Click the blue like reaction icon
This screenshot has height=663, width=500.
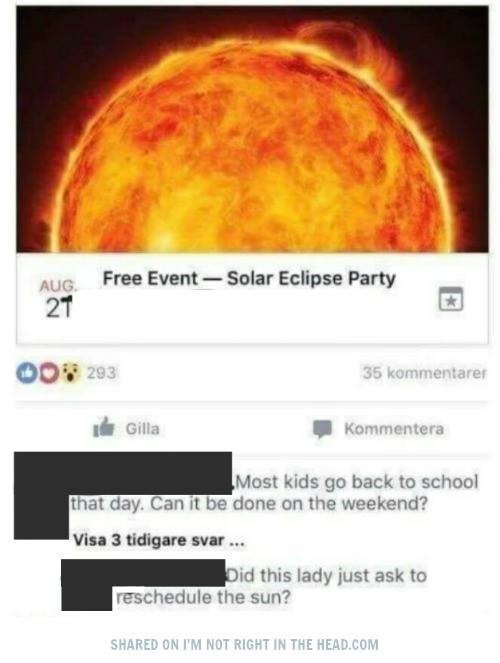[x=26, y=373]
